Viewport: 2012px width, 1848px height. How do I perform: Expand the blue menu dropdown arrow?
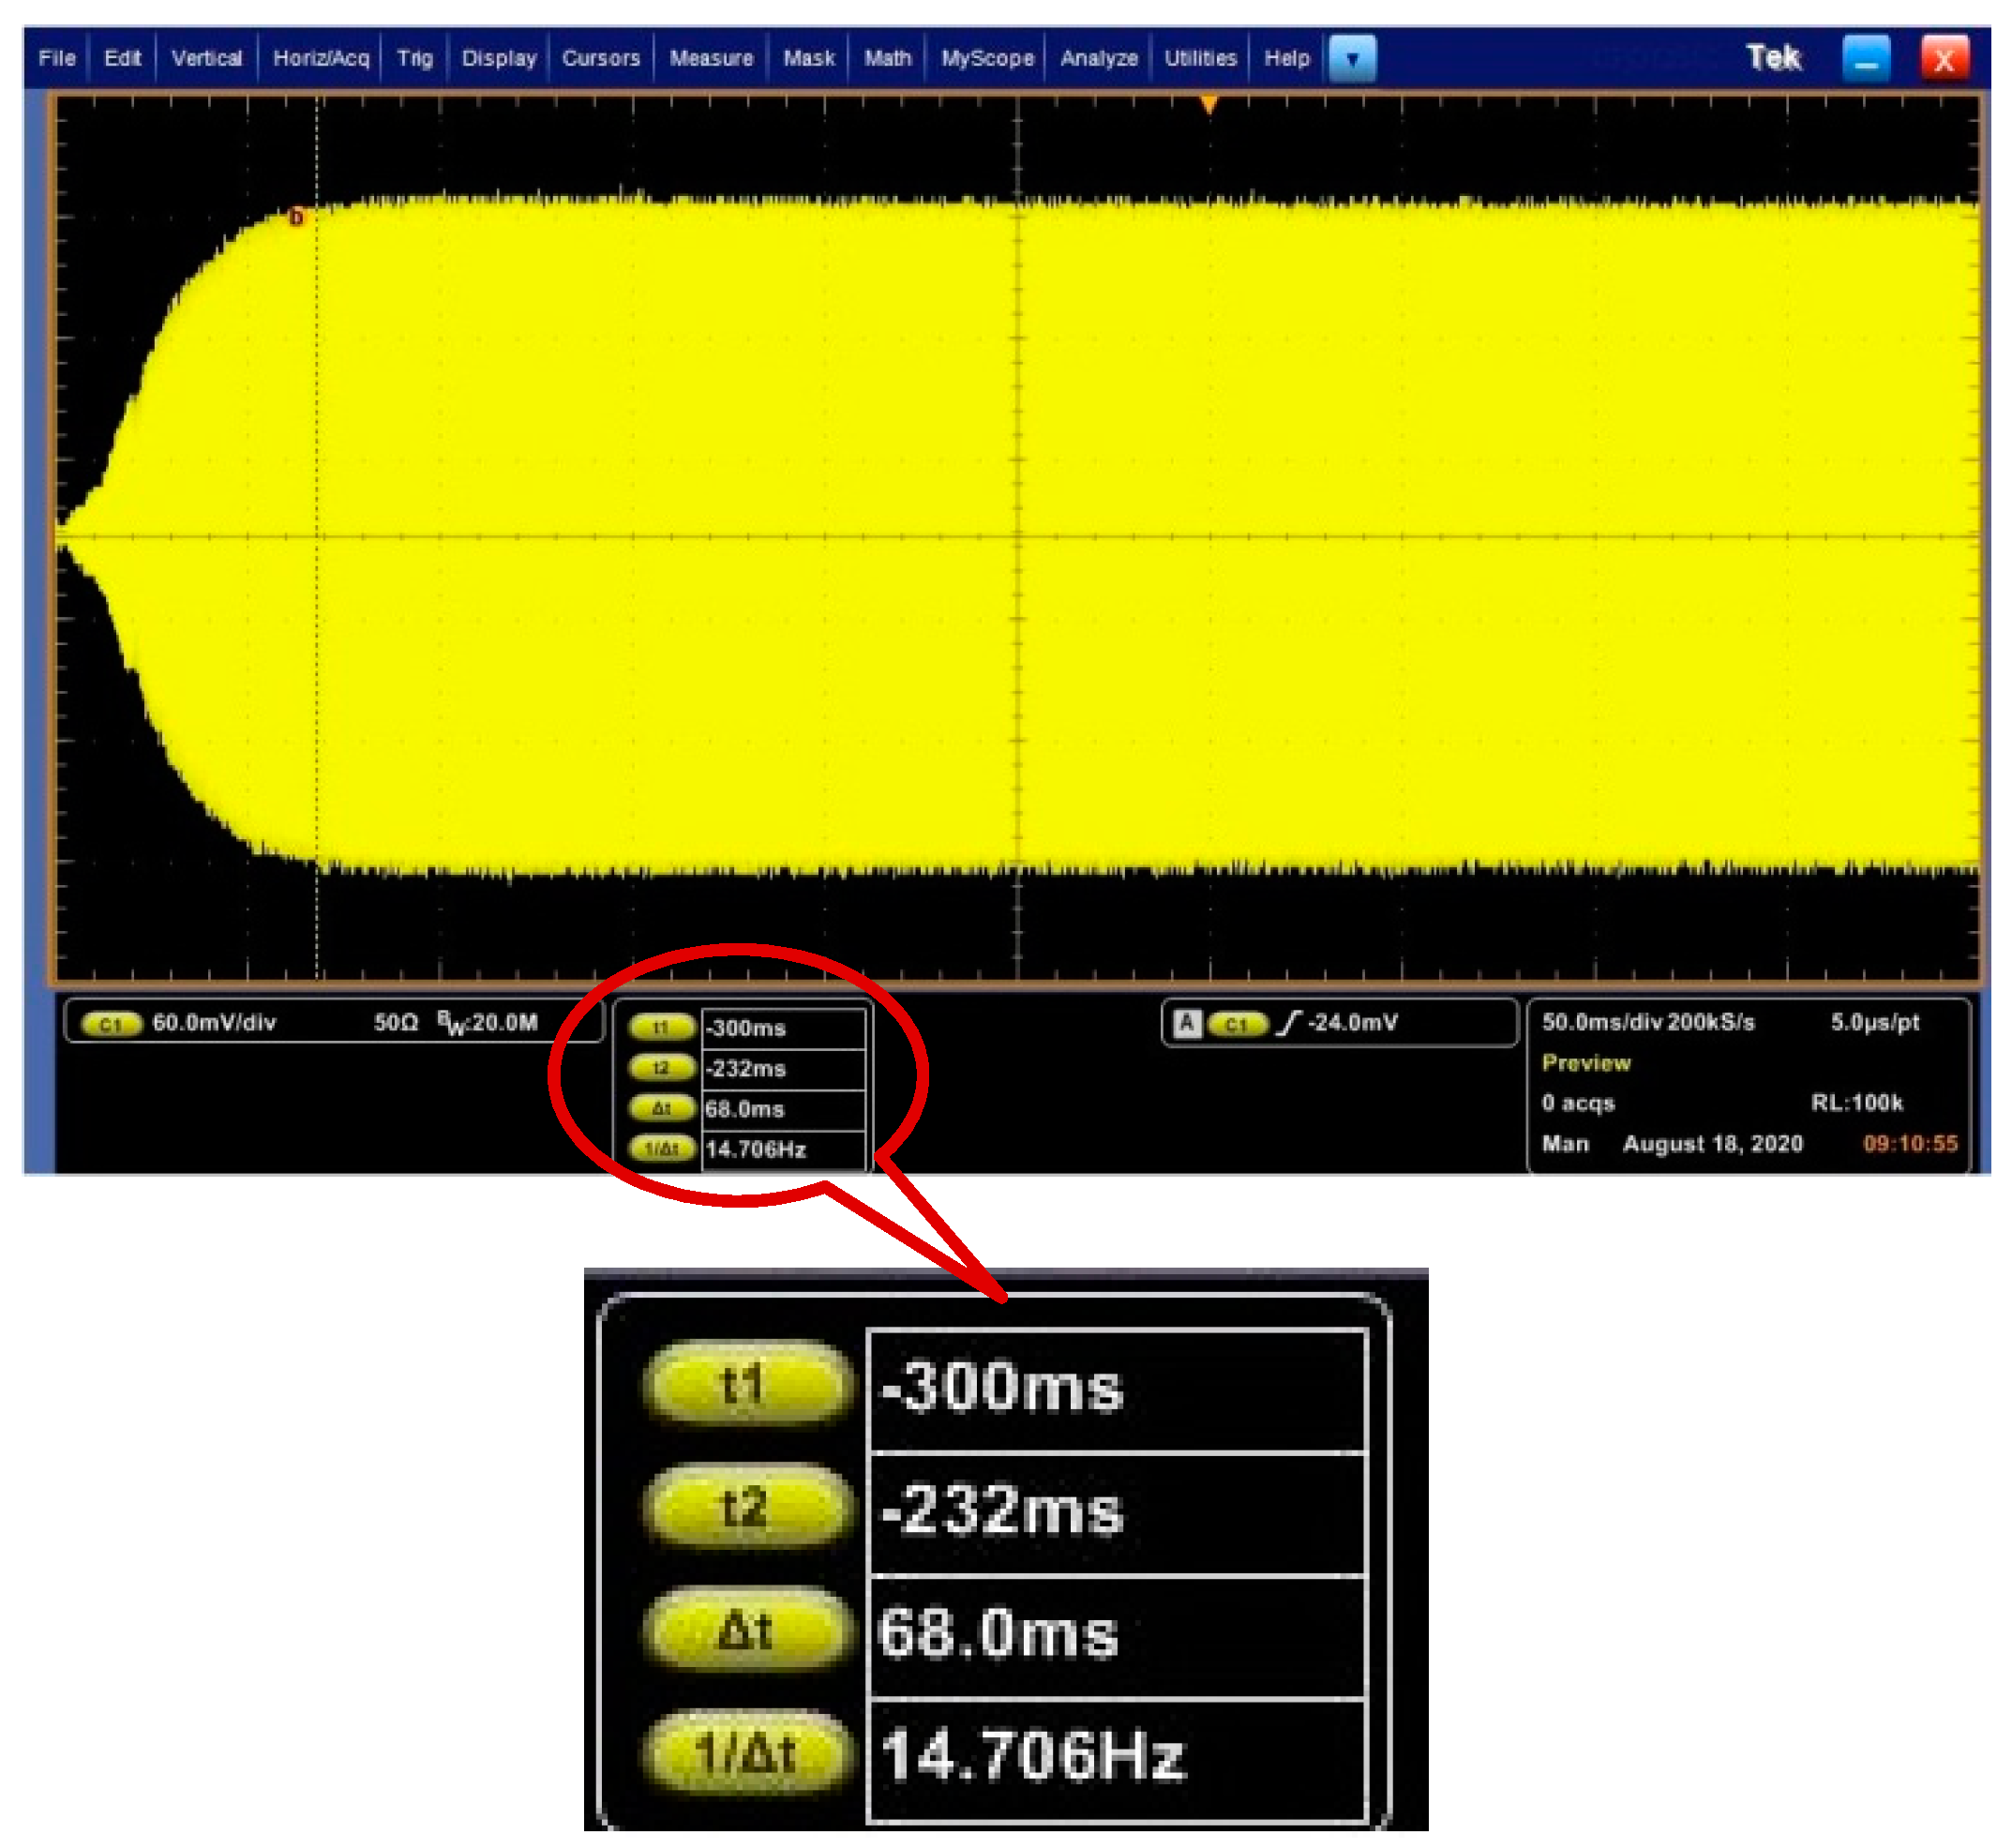[1352, 58]
